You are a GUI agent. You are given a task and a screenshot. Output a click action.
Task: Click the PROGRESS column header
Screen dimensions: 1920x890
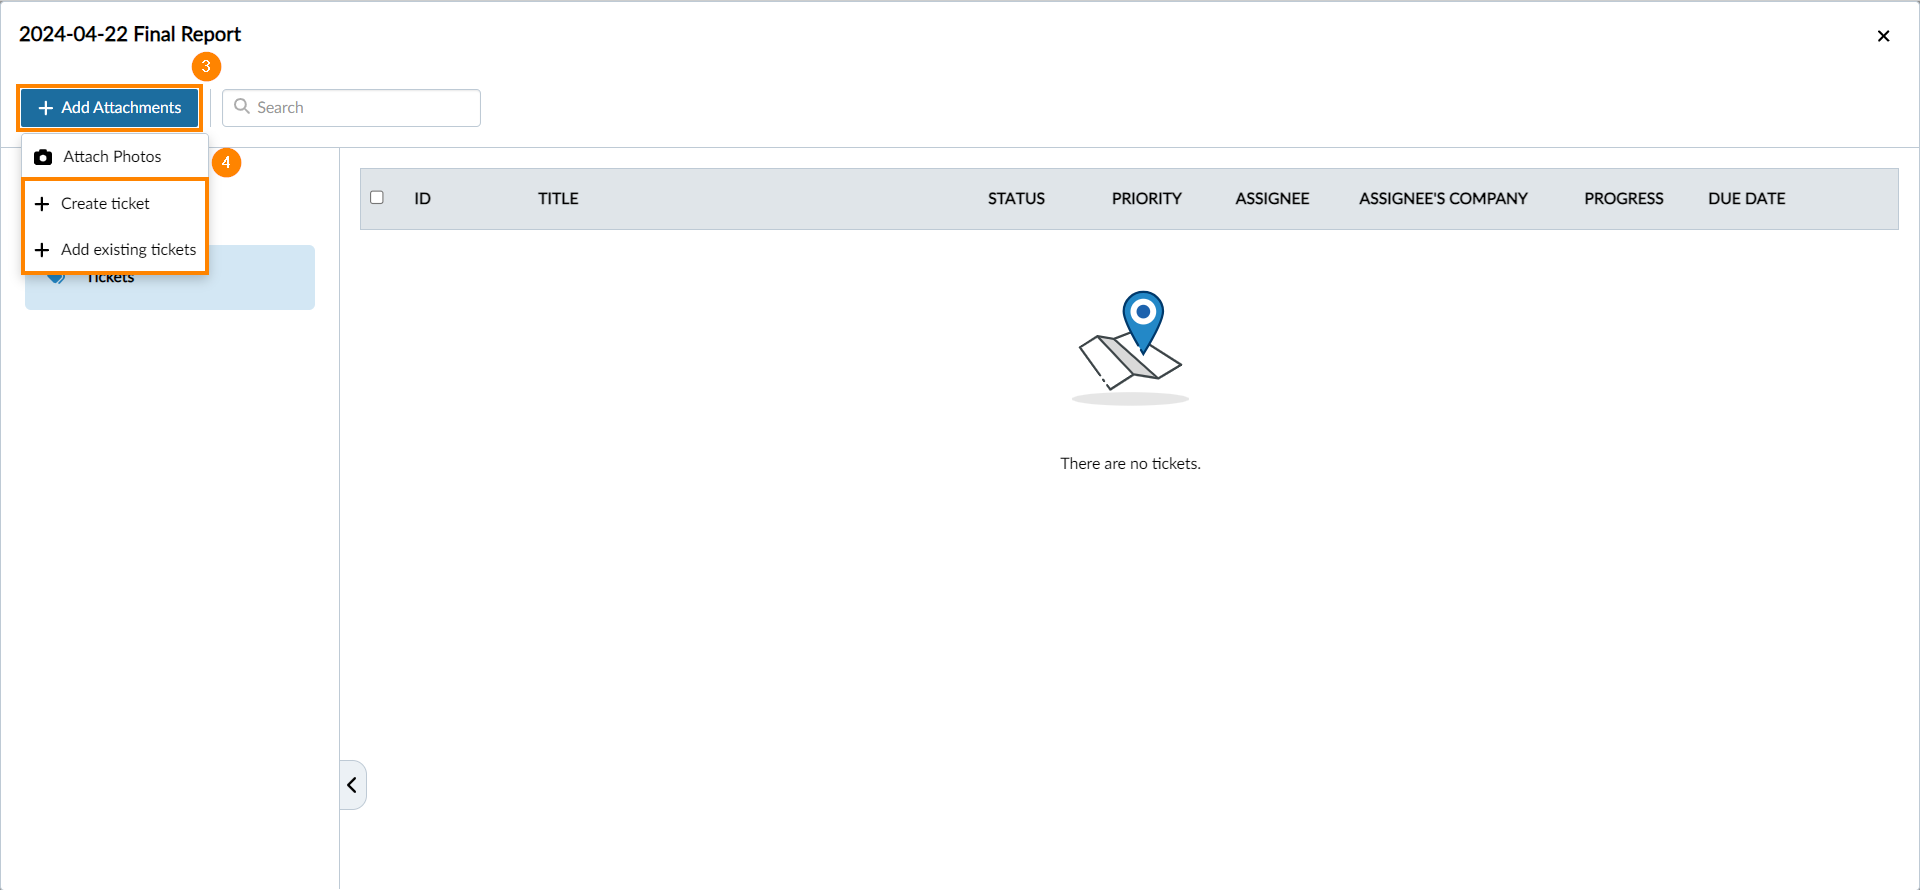coord(1624,199)
